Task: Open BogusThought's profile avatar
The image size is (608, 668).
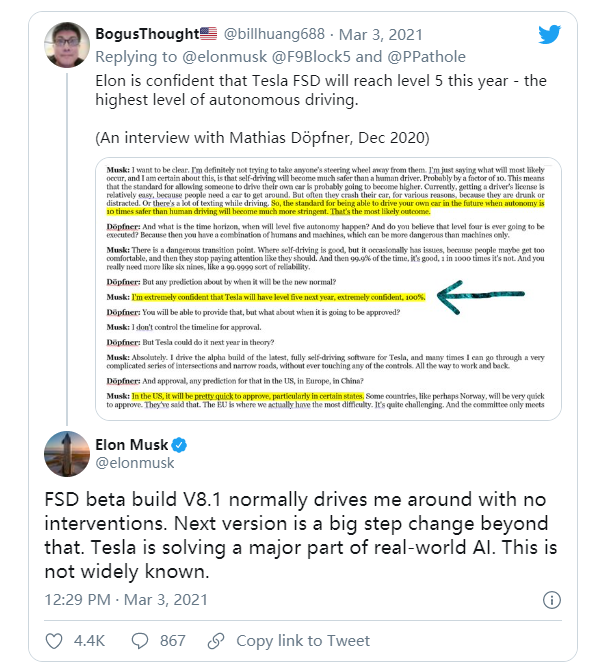Action: pos(67,47)
